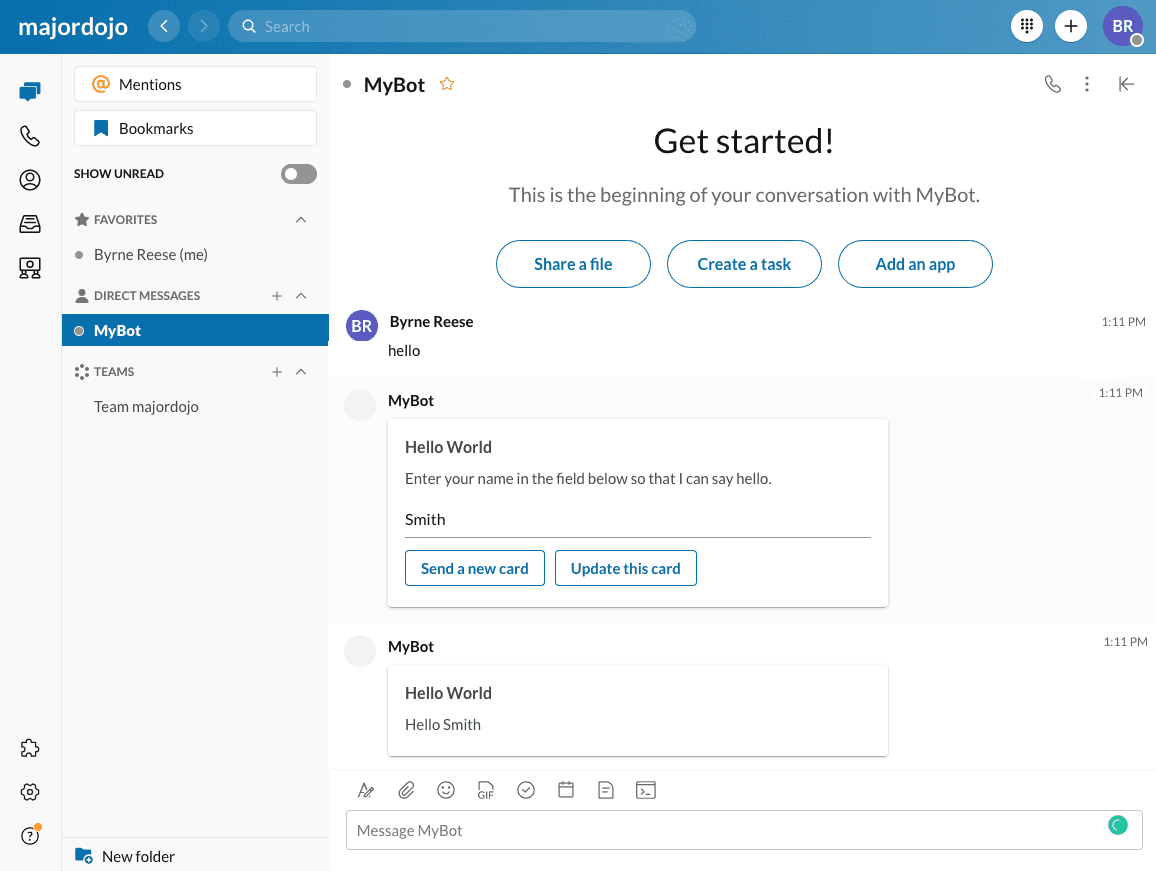1156x871 pixels.
Task: Click the calendar event icon in composer
Action: point(566,790)
